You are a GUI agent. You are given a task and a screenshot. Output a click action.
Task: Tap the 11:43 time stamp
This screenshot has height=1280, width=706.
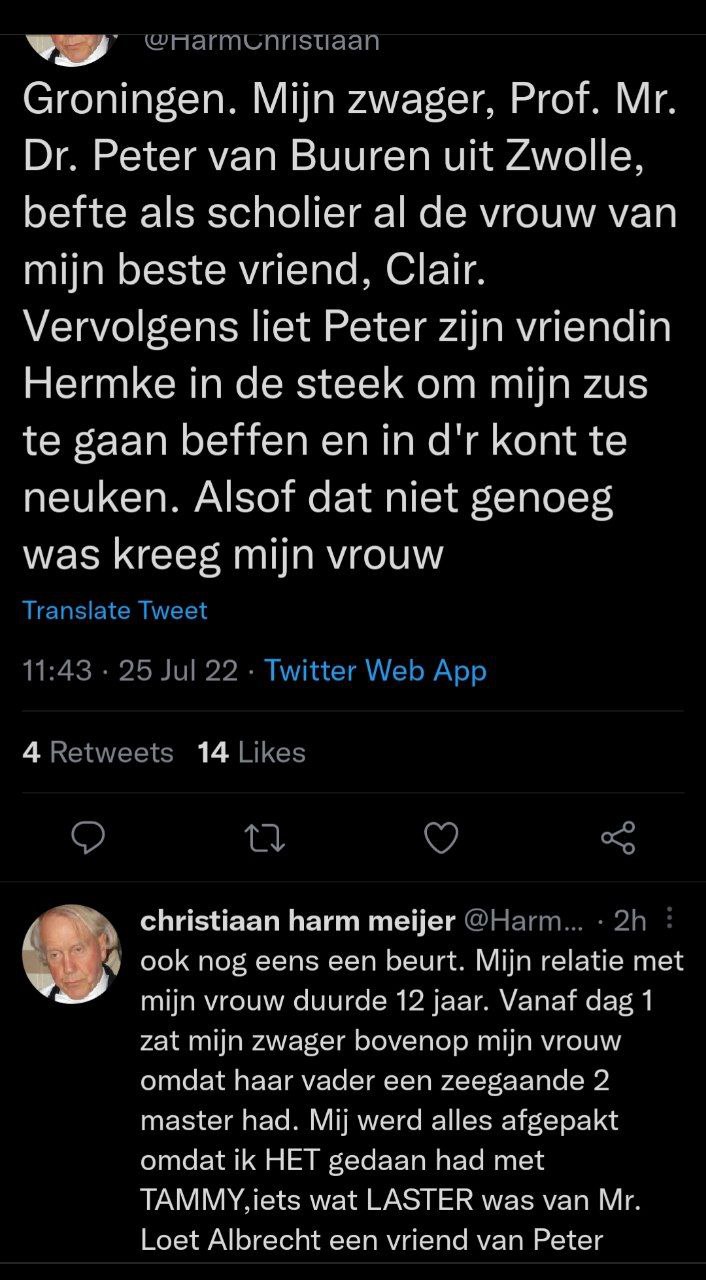coord(57,670)
